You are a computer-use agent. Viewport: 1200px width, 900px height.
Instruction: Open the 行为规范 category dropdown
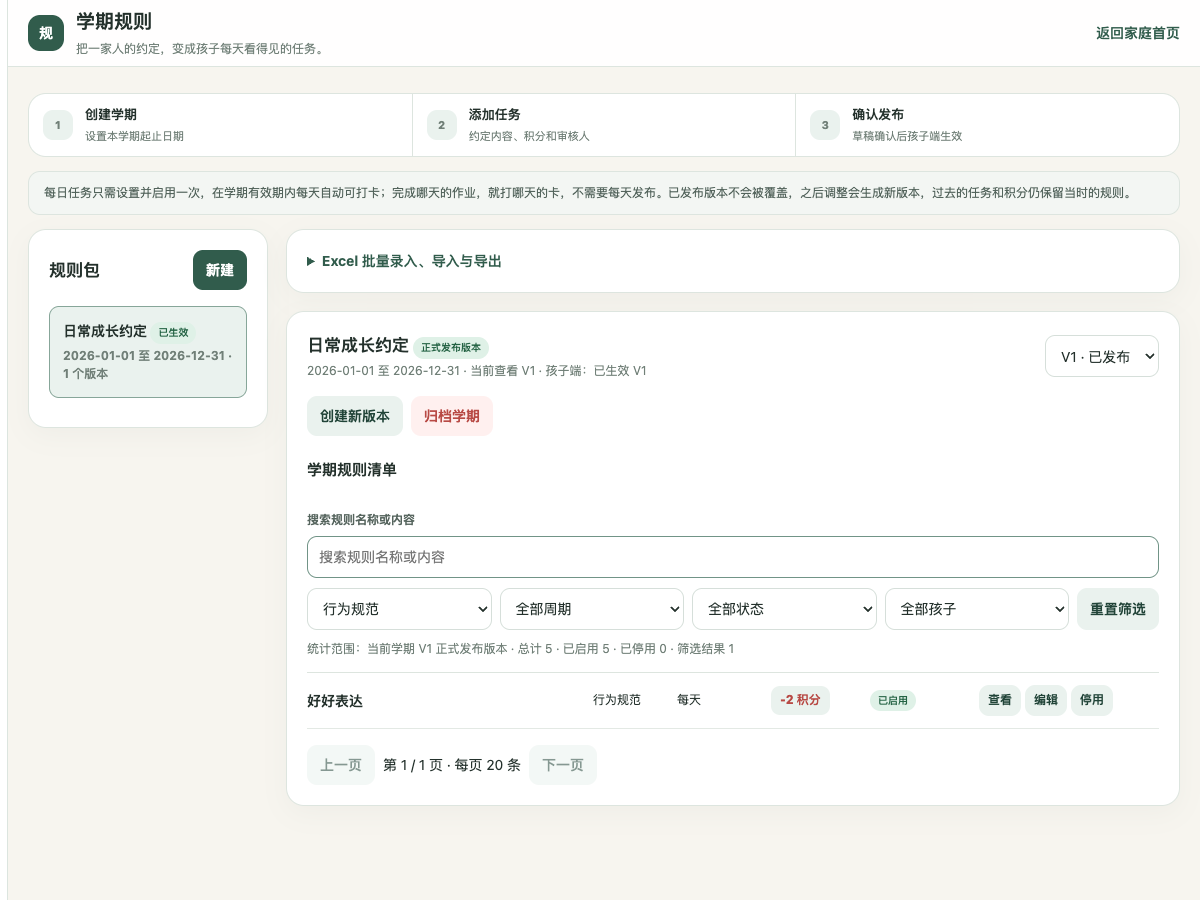click(399, 609)
